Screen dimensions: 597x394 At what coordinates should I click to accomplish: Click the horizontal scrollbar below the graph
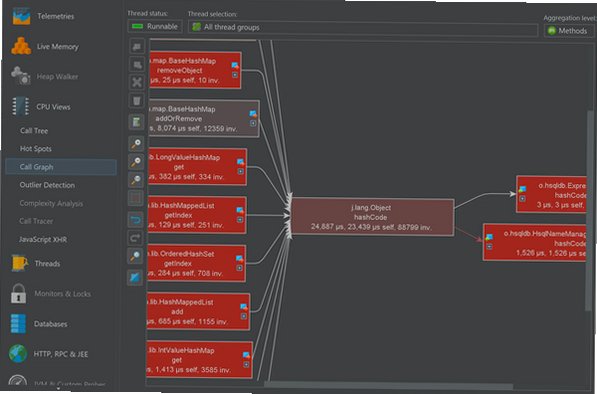(388, 386)
